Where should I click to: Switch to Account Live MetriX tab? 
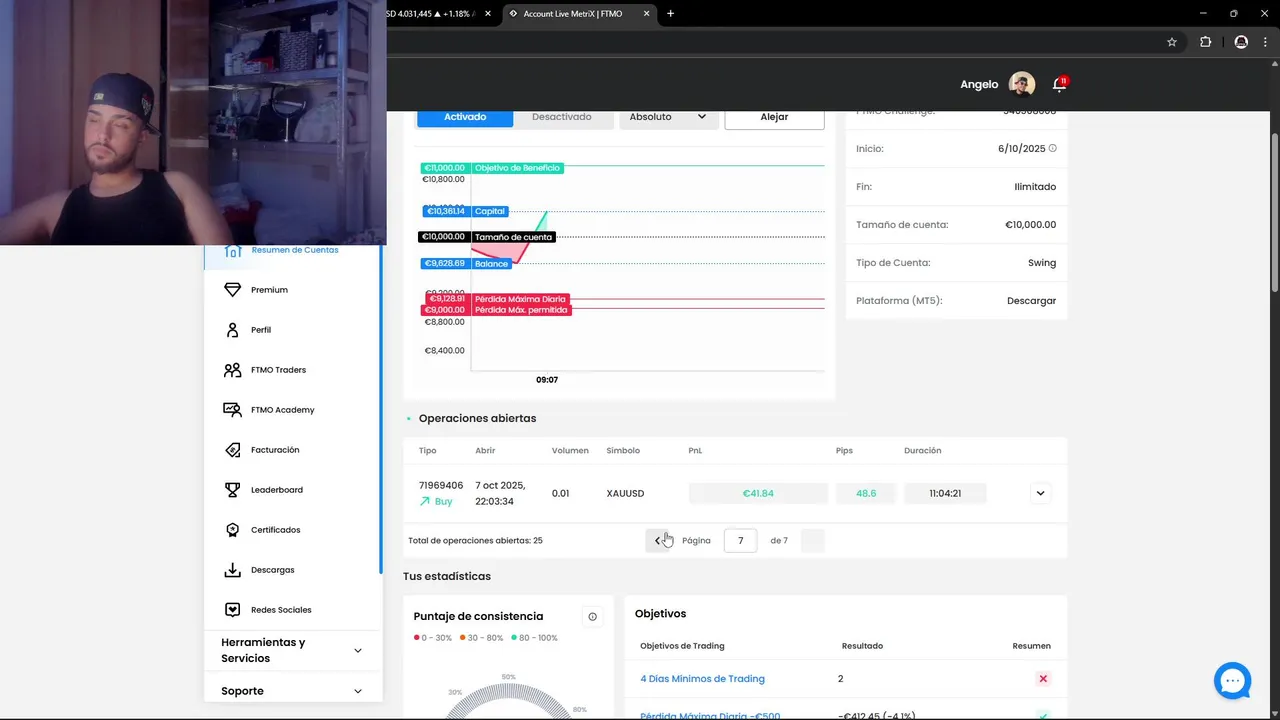pos(580,14)
